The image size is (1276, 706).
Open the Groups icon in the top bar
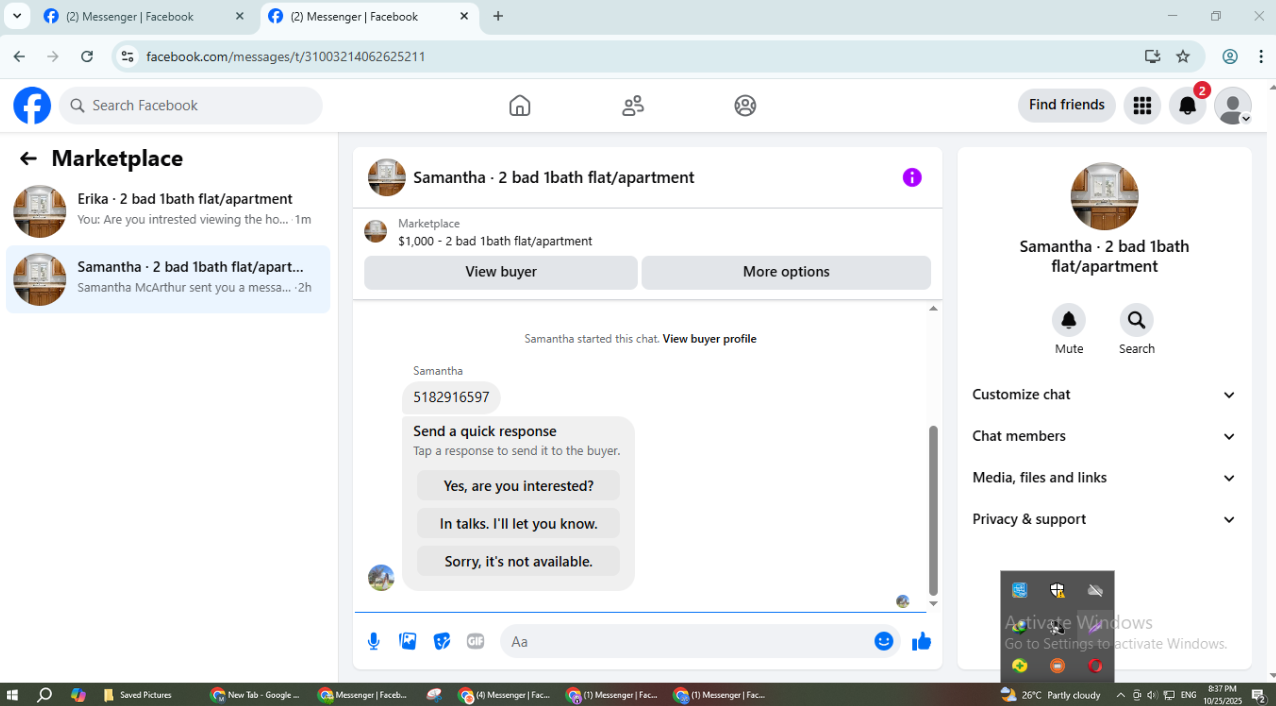point(745,105)
